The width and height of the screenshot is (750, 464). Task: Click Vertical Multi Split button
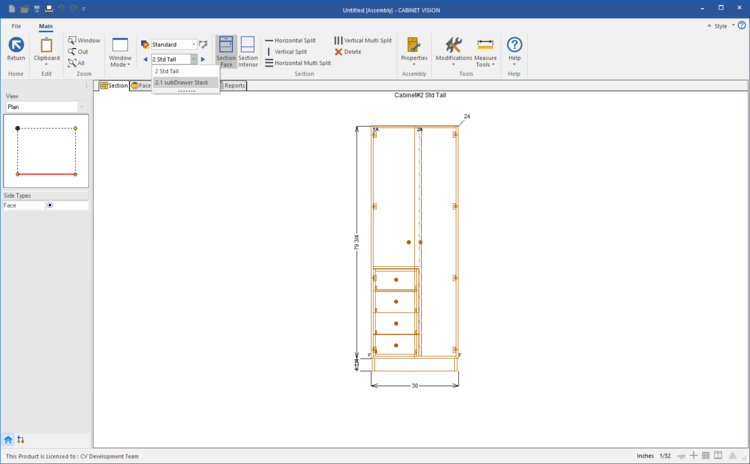(x=363, y=41)
